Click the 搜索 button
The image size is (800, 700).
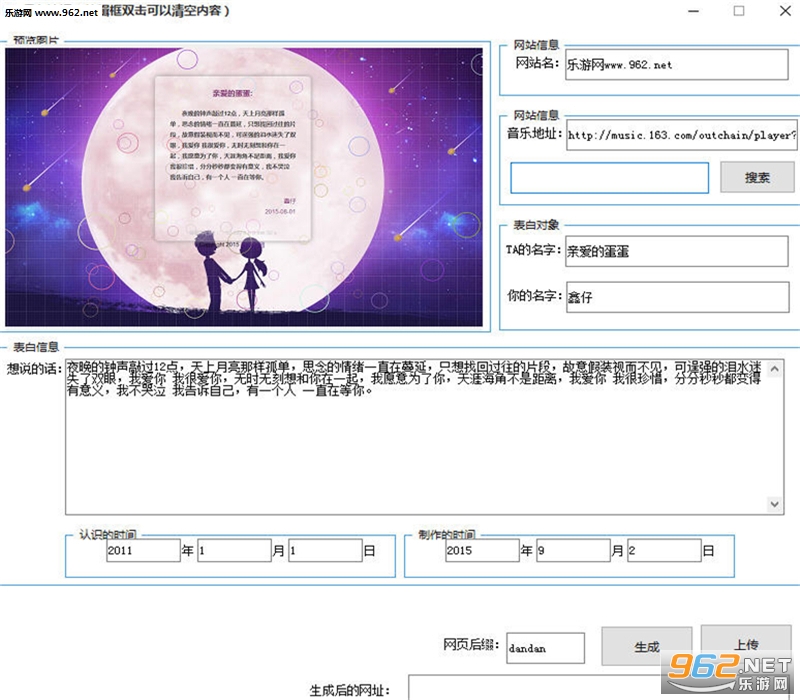click(x=757, y=177)
